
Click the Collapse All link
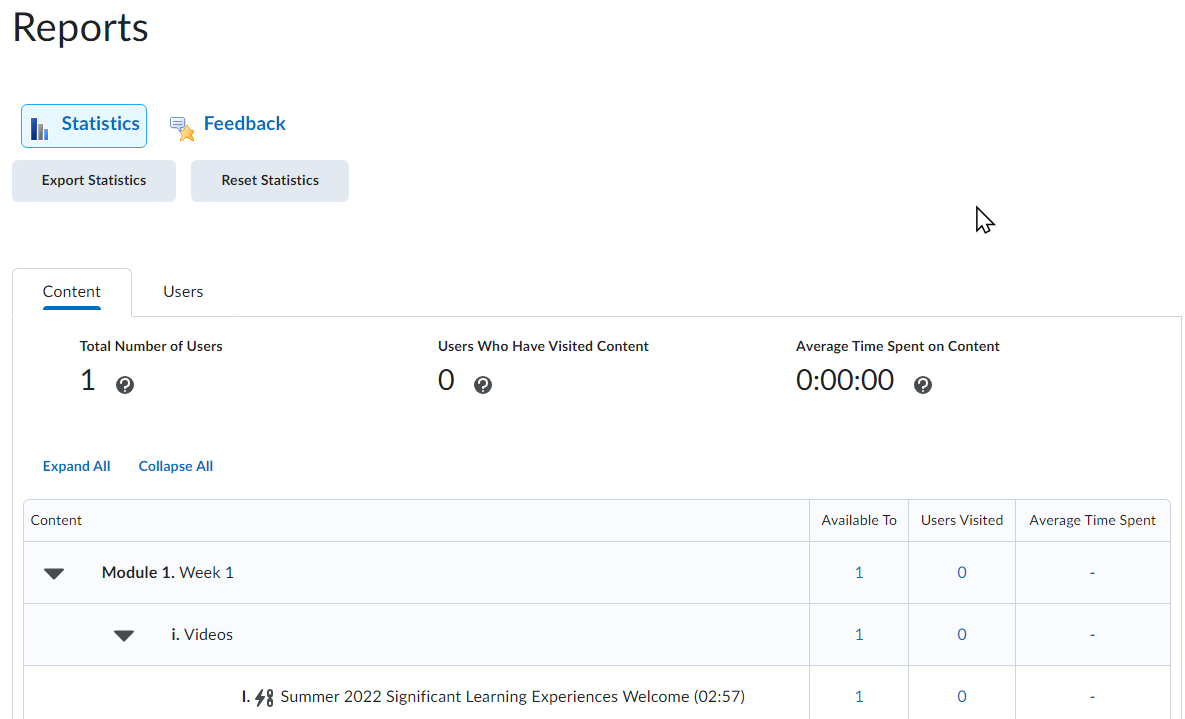click(x=176, y=466)
